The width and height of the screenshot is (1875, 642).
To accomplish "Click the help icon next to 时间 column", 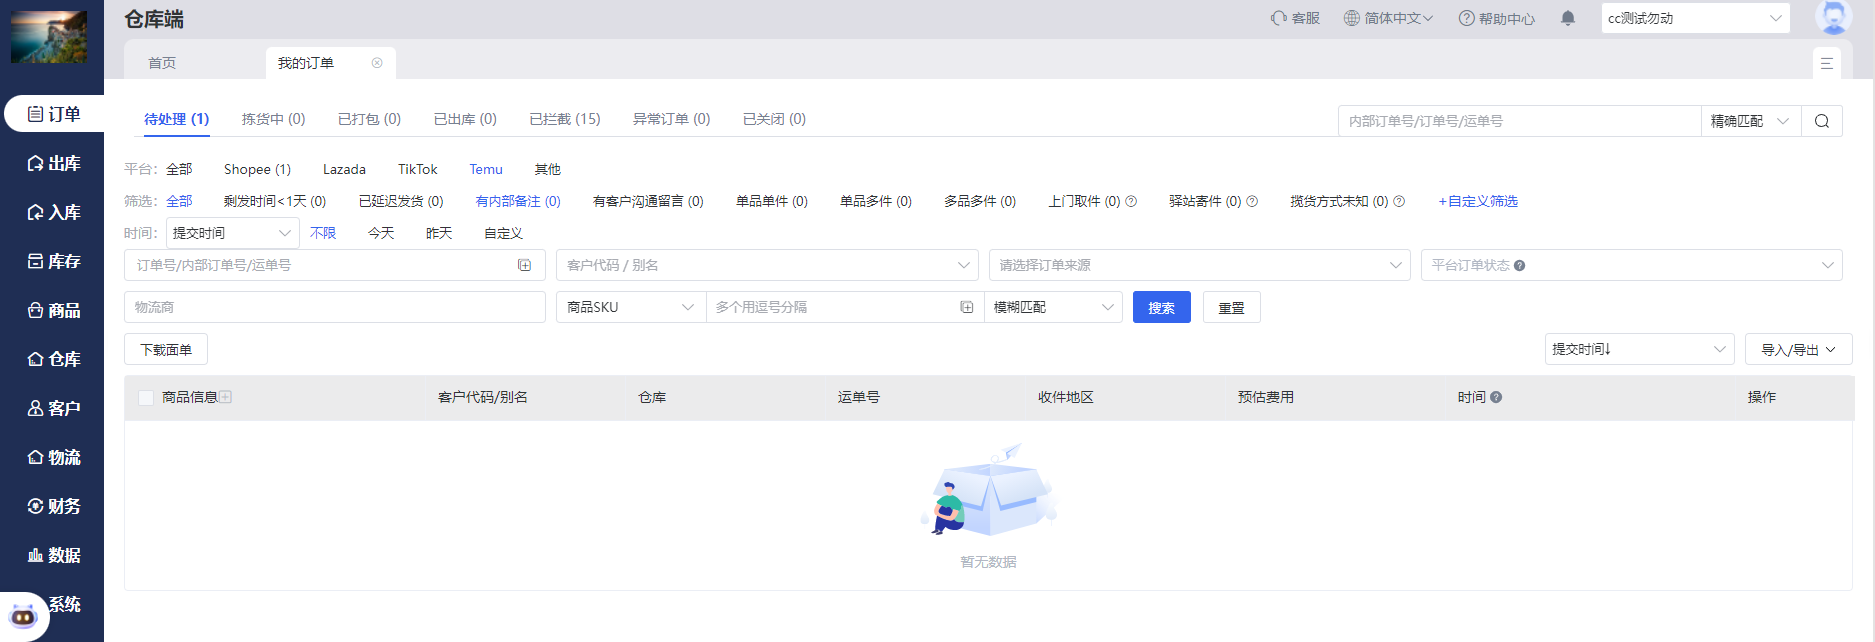I will tap(1496, 397).
